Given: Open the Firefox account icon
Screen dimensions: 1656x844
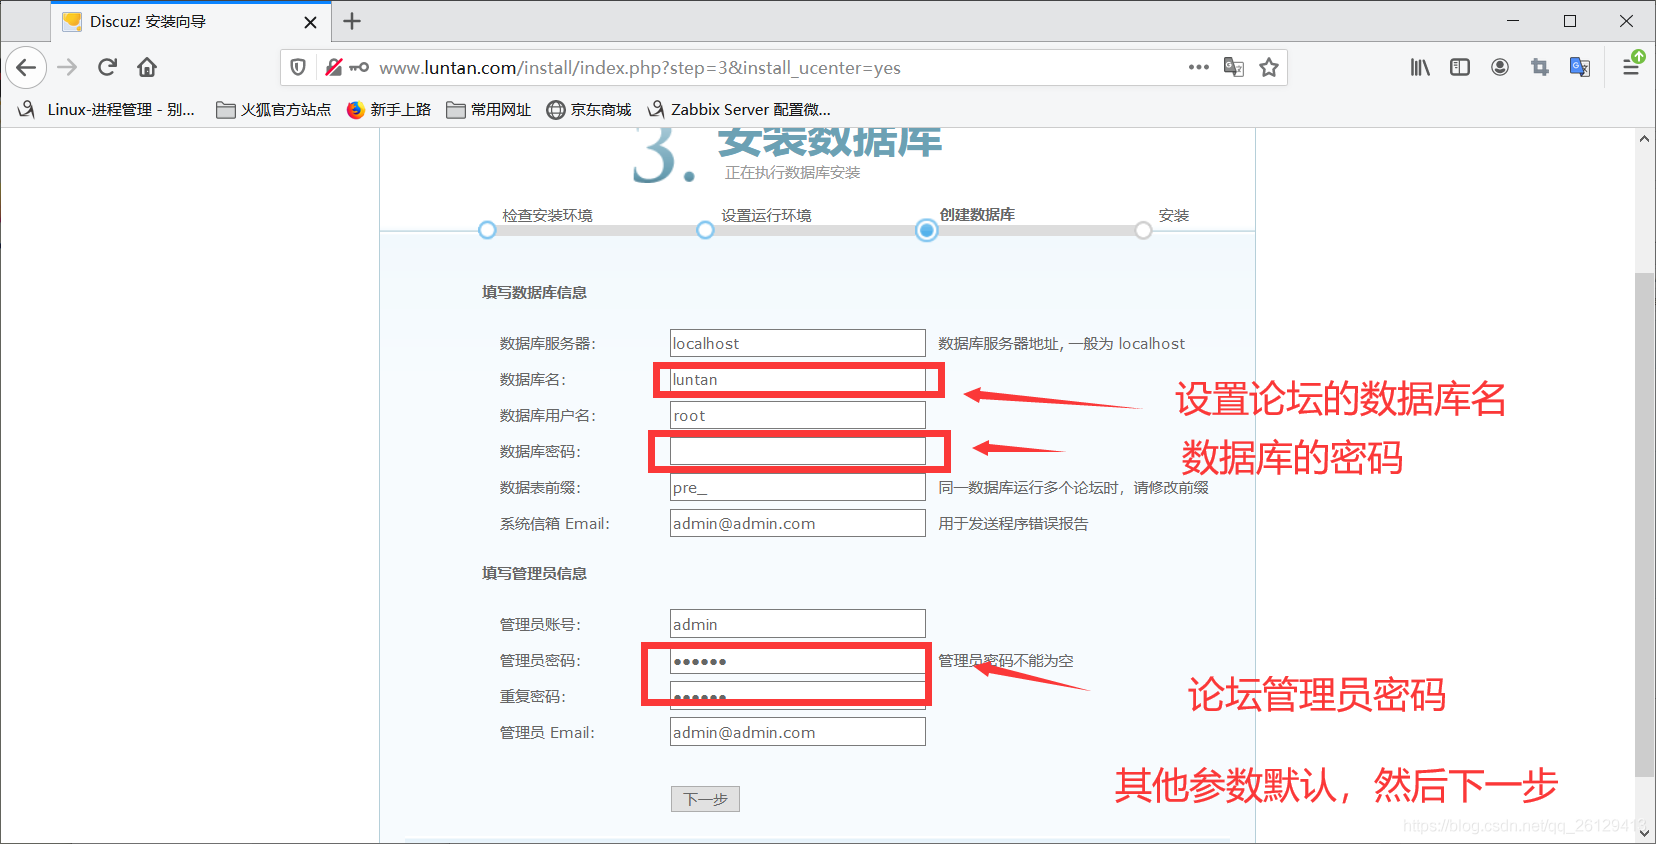Looking at the screenshot, I should tap(1500, 67).
